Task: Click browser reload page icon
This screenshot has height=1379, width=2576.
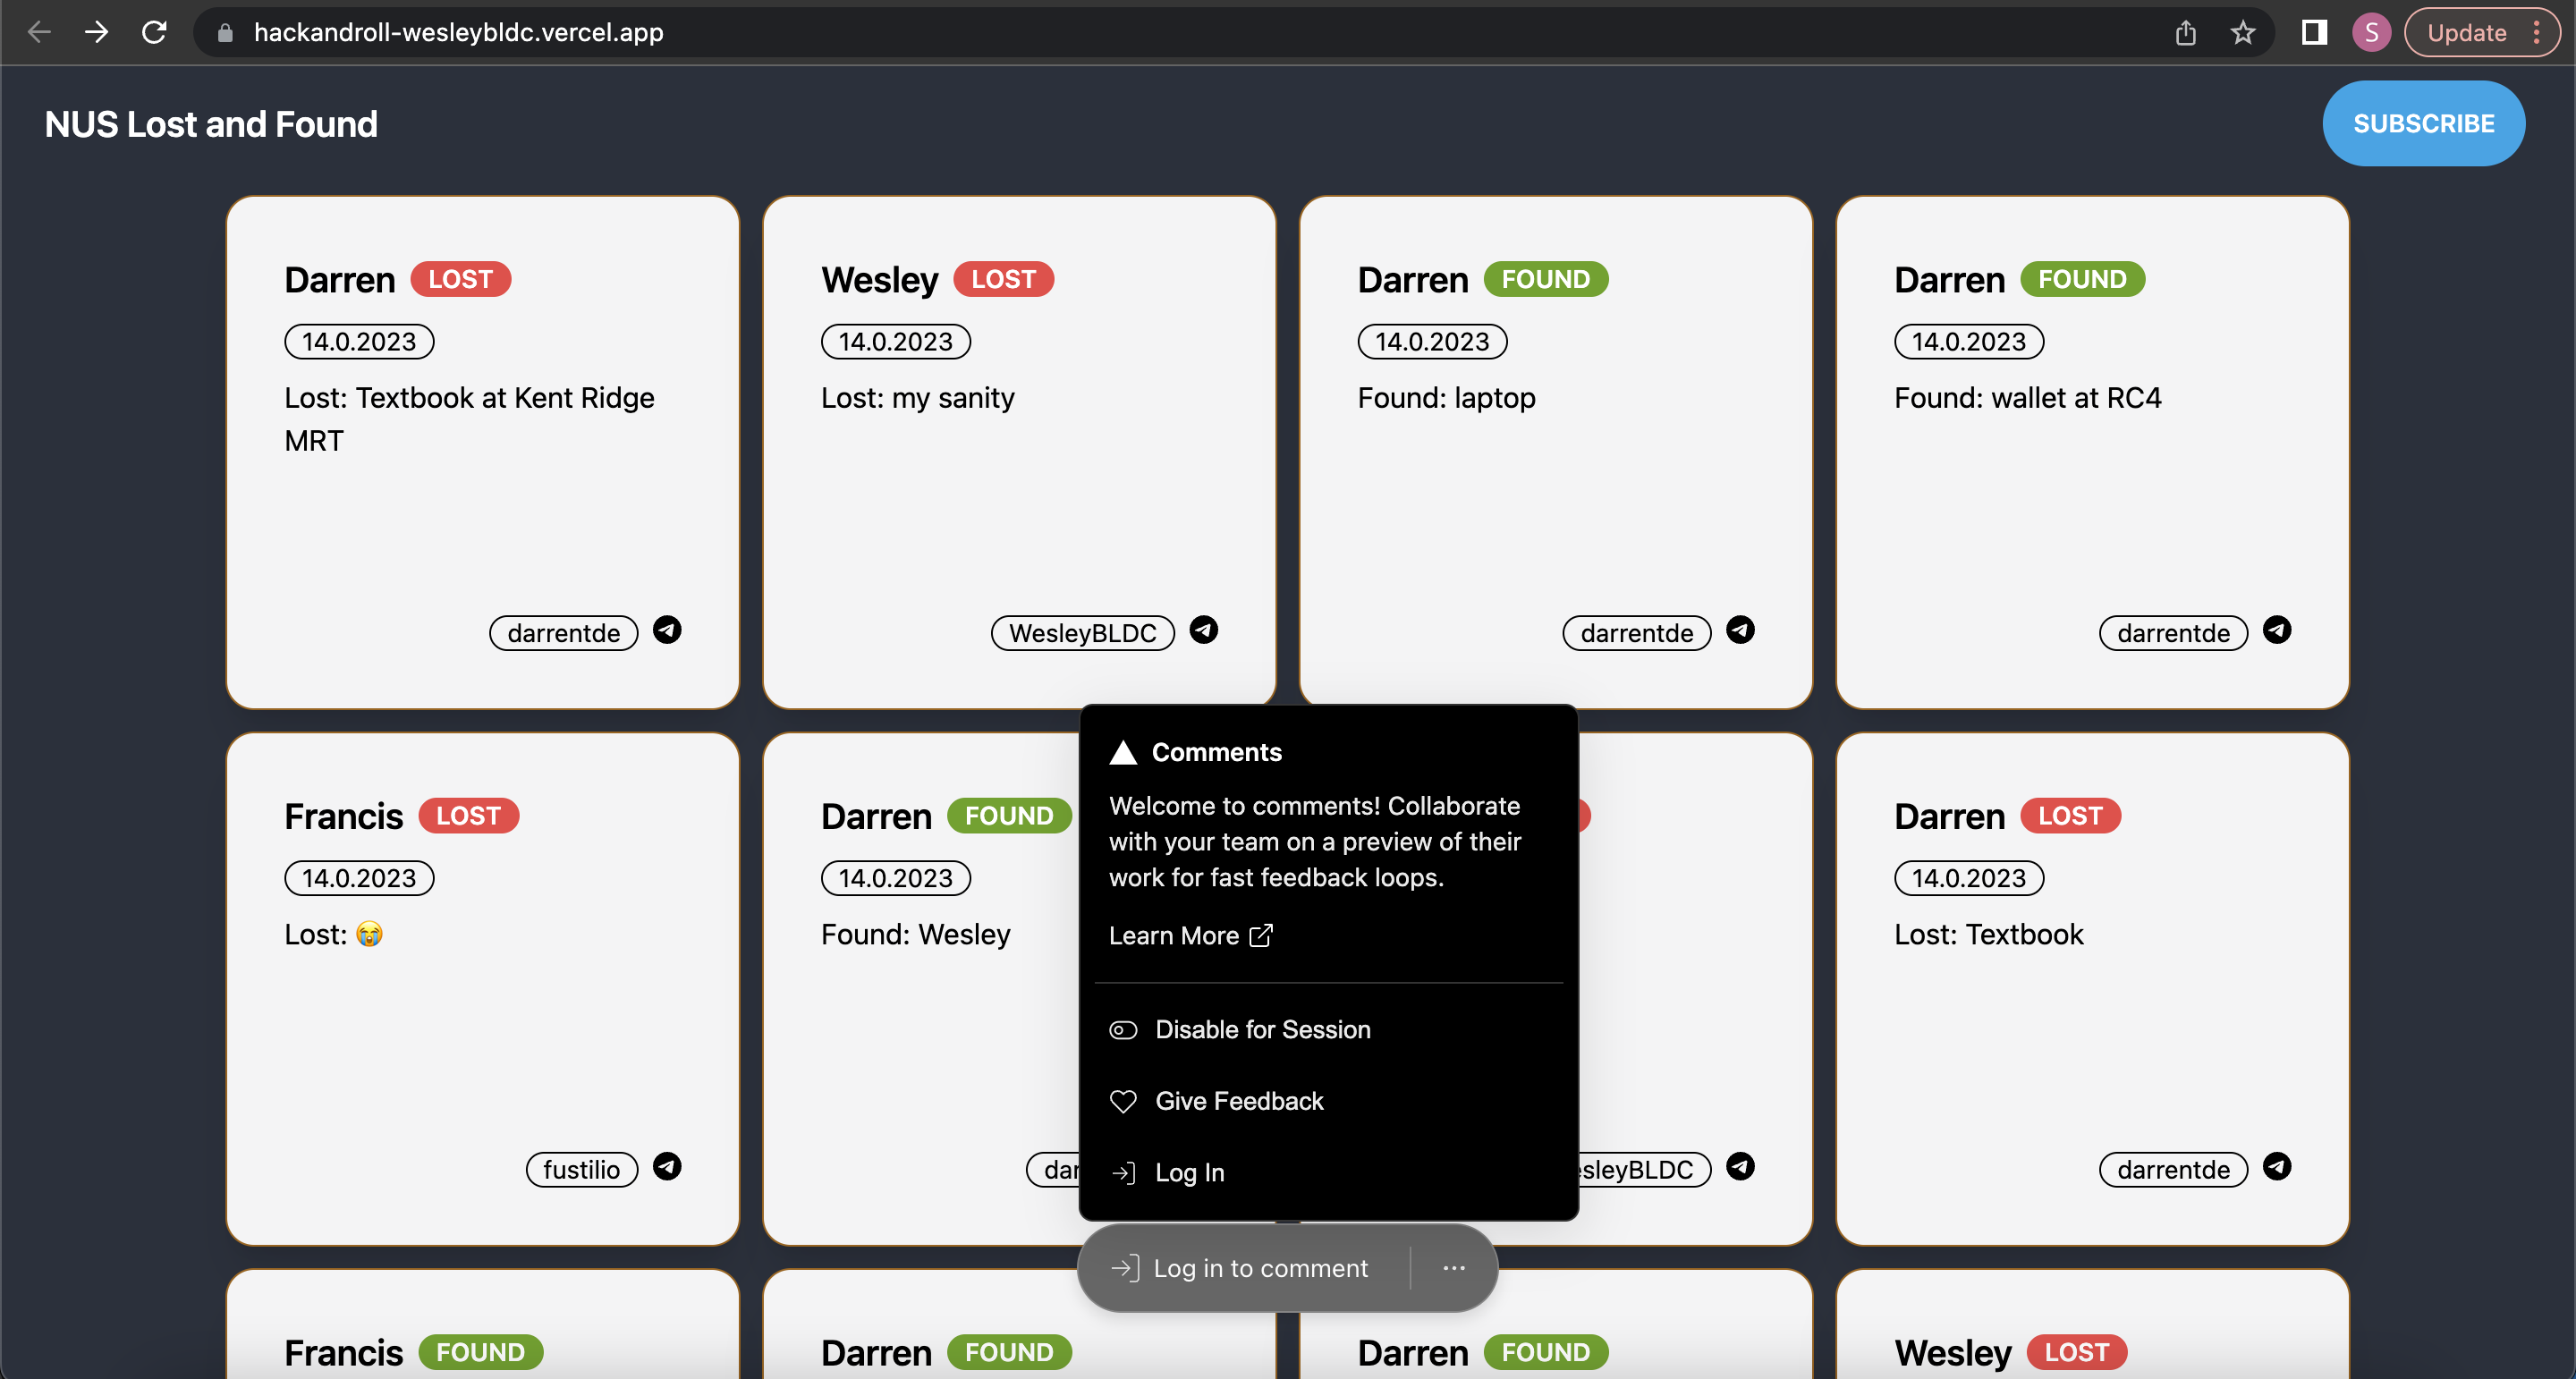Action: [154, 32]
